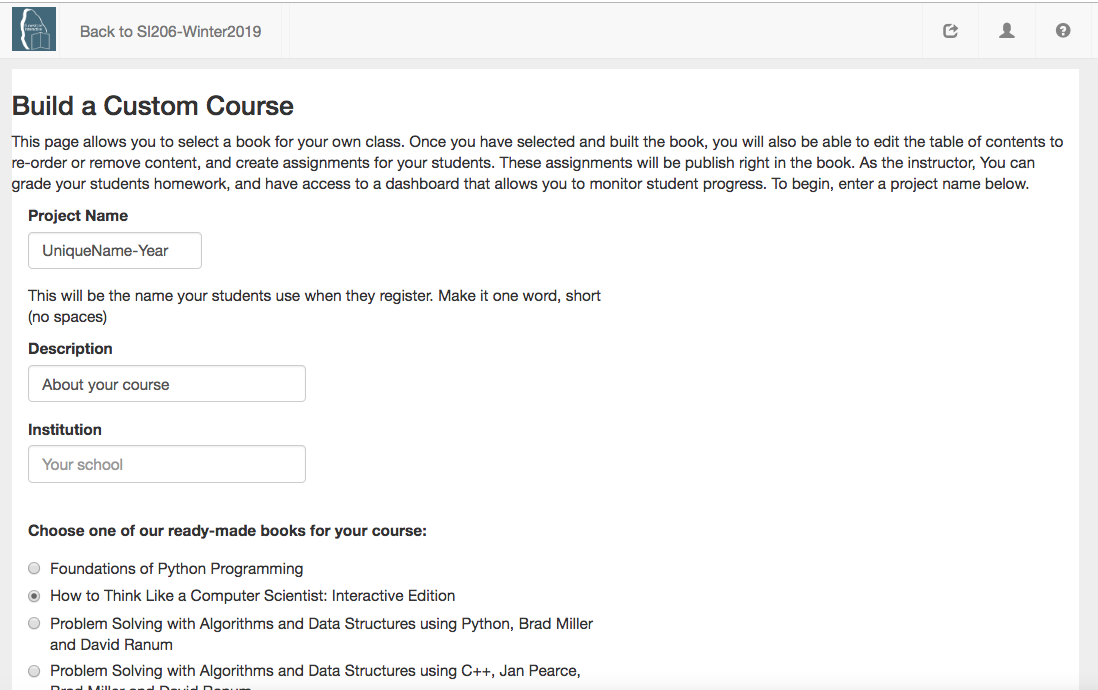The width and height of the screenshot is (1098, 690).
Task: Open the help question mark icon
Action: 1062,31
